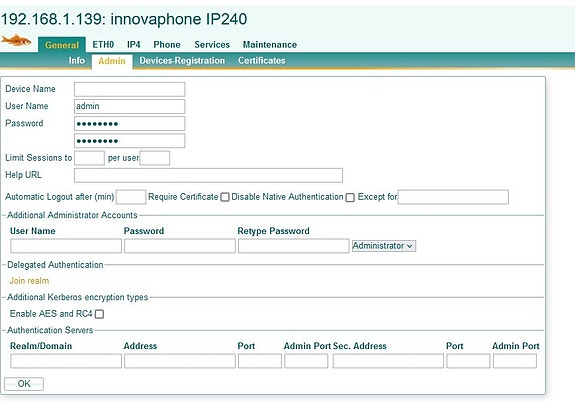The width and height of the screenshot is (575, 402).
Task: Select the Services tab
Action: pyautogui.click(x=212, y=45)
